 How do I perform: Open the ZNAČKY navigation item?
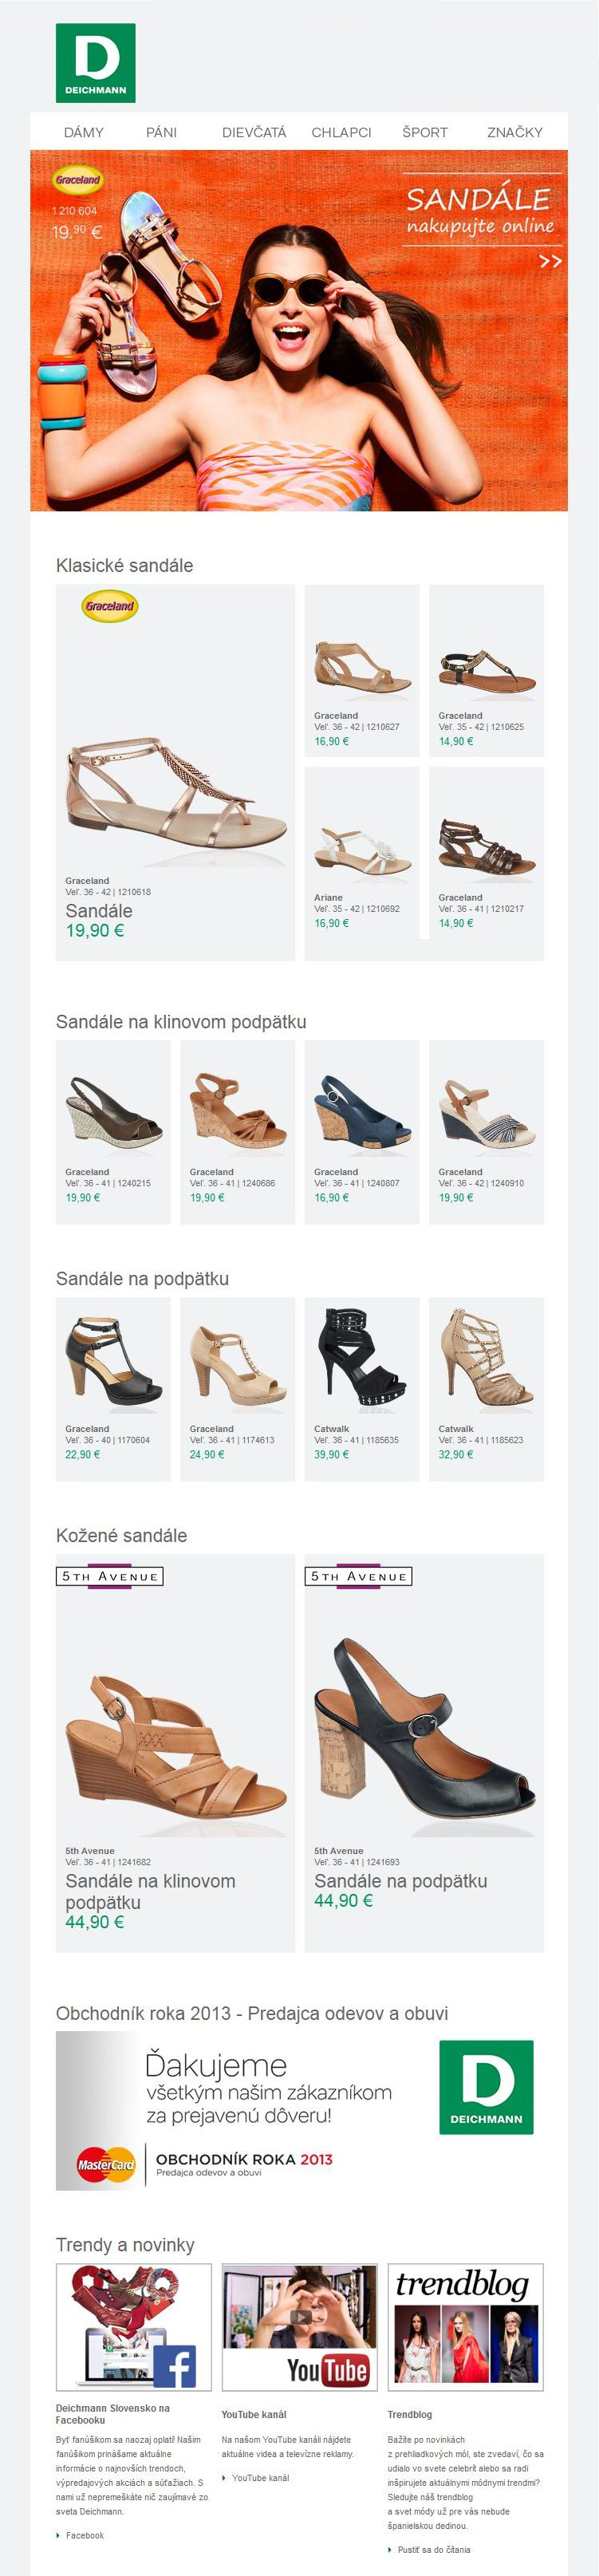[515, 132]
